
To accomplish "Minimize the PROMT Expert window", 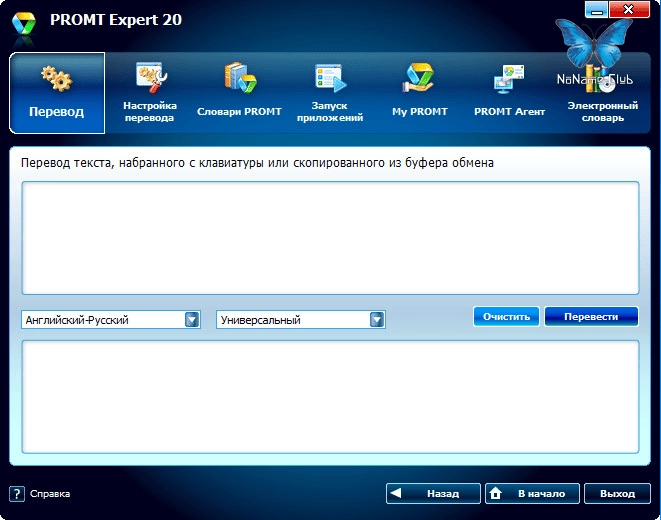I will pyautogui.click(x=596, y=10).
